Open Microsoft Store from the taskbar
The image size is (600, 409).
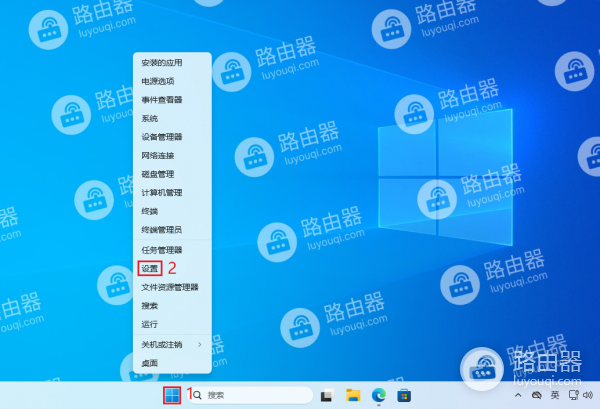404,395
